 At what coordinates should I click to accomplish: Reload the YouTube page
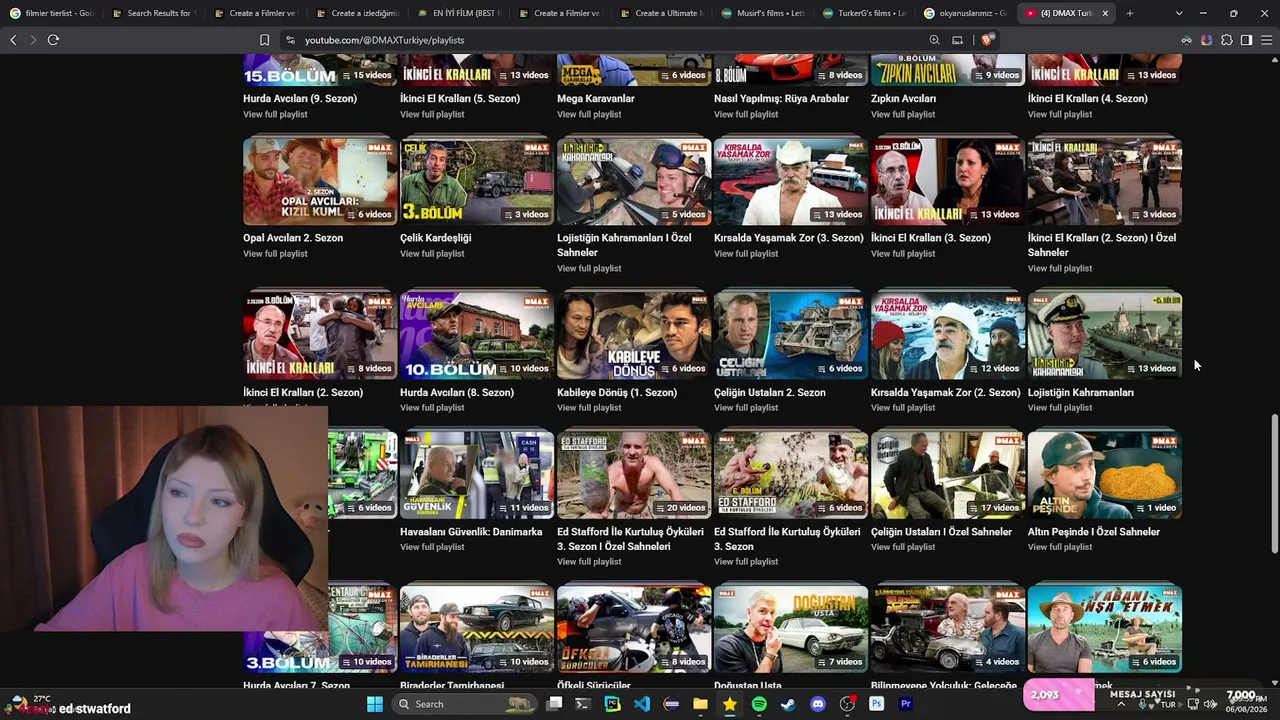point(53,40)
